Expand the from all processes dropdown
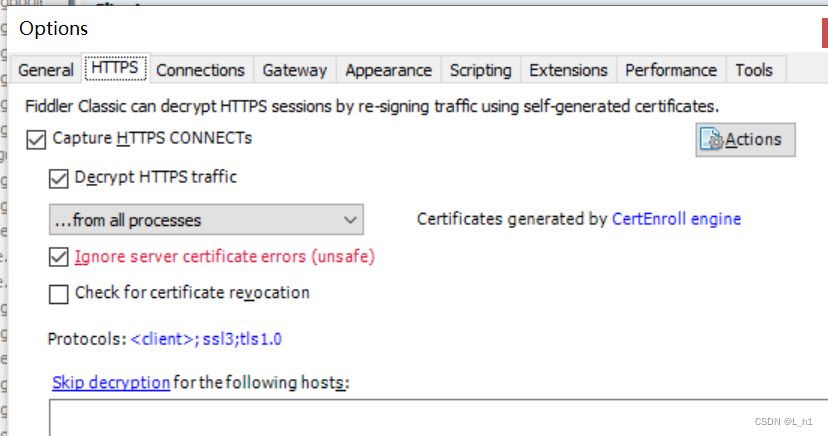The height and width of the screenshot is (436, 828). [x=206, y=220]
